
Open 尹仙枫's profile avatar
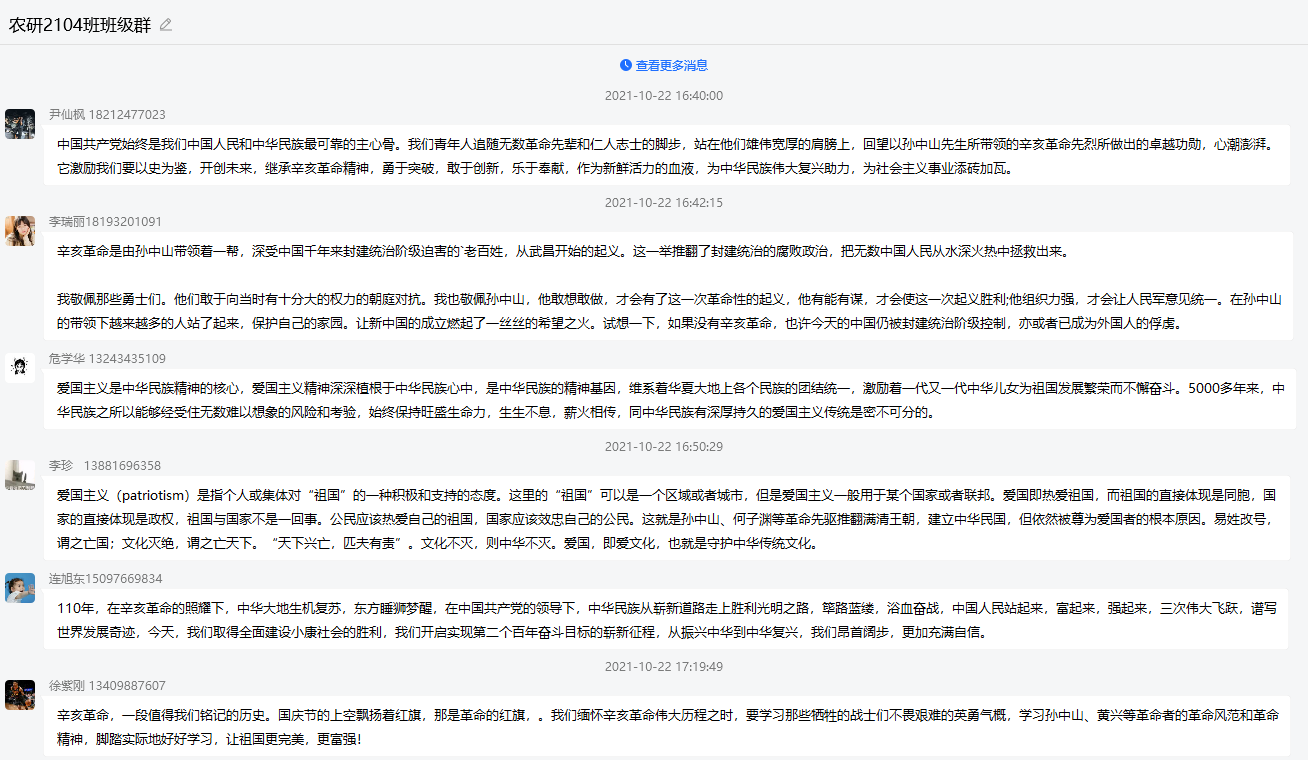20,124
